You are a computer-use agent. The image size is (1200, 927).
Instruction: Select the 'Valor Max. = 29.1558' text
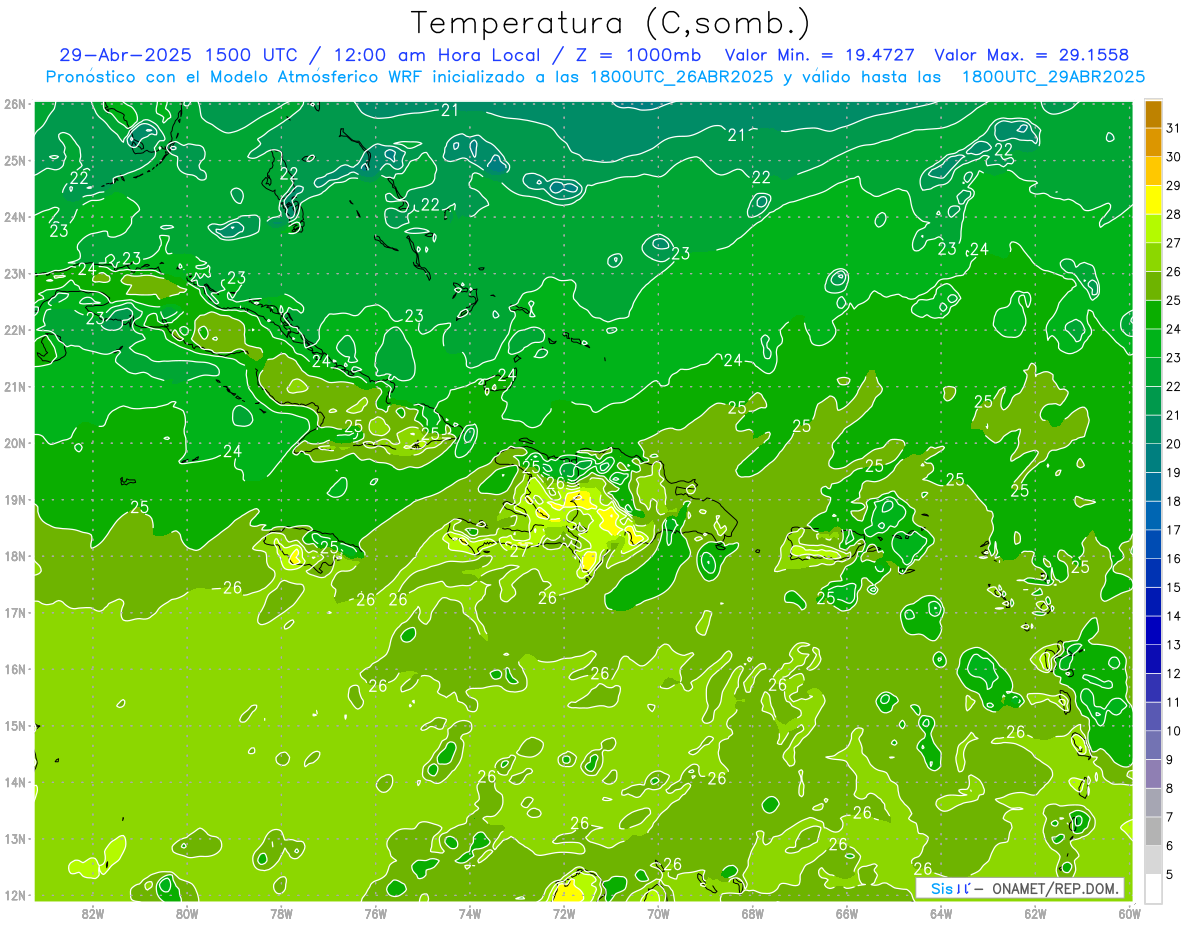[x=1032, y=55]
